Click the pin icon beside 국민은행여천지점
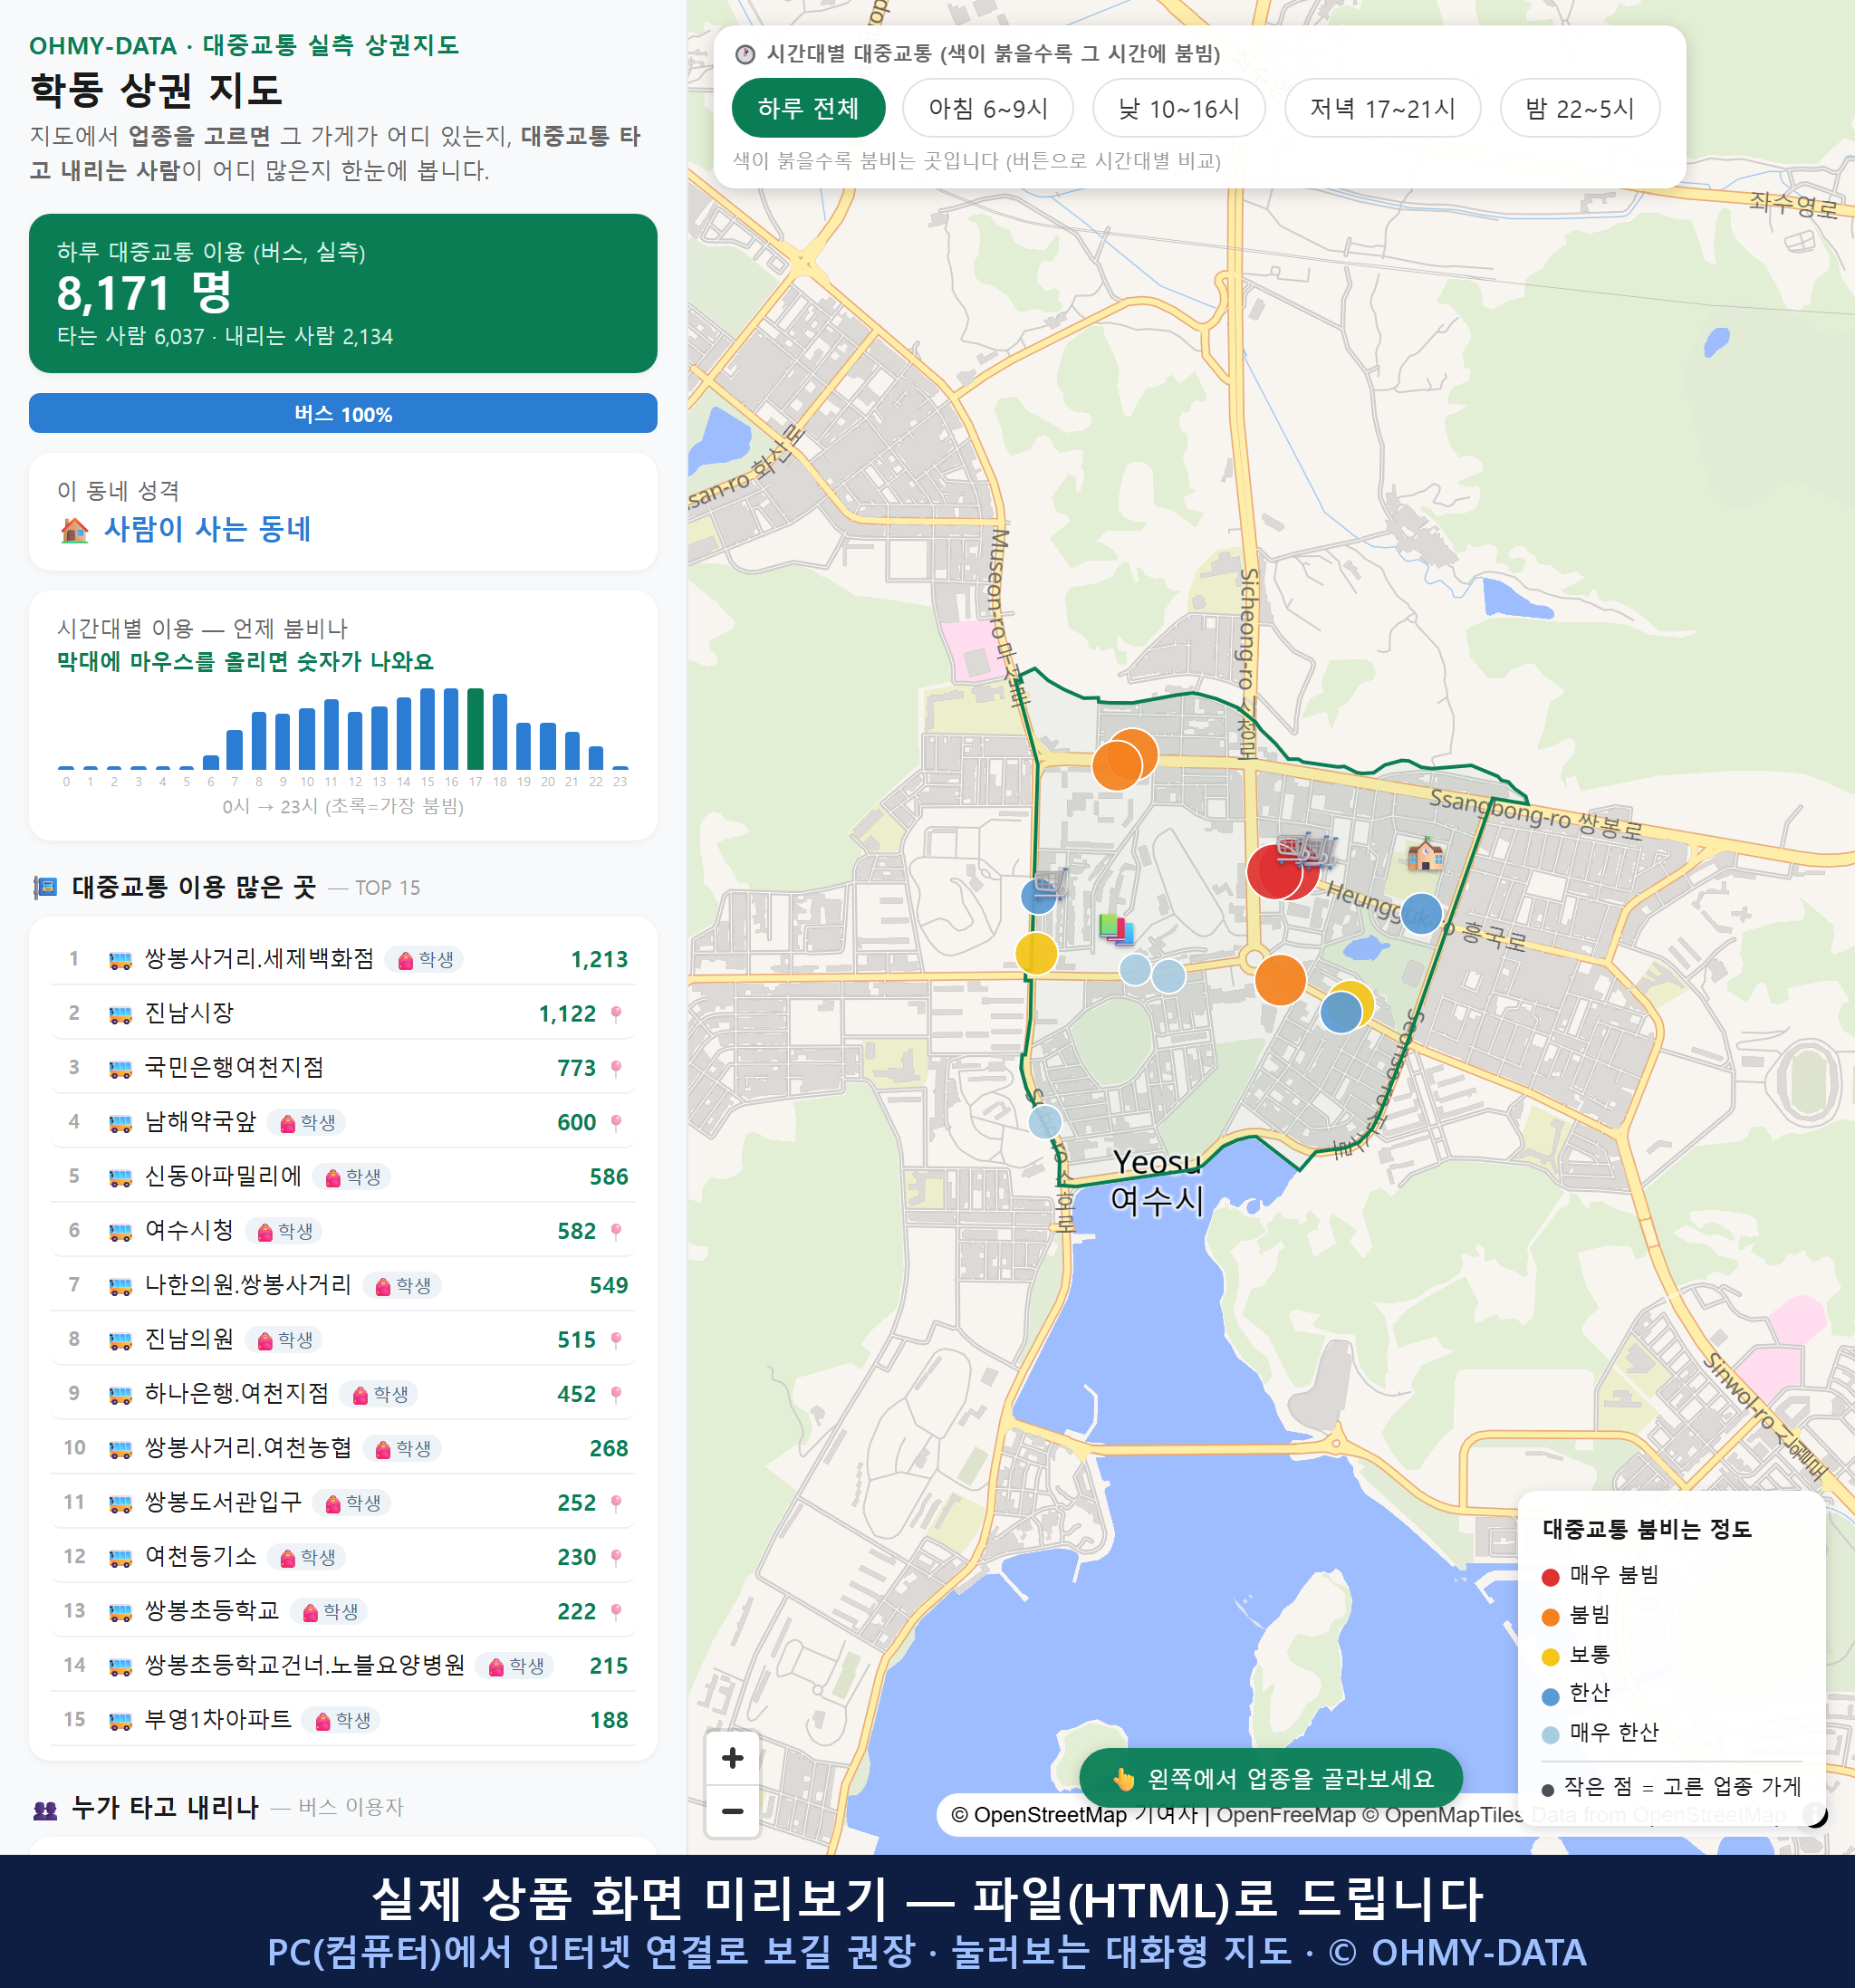Viewport: 1855px width, 1988px height. click(x=616, y=1068)
